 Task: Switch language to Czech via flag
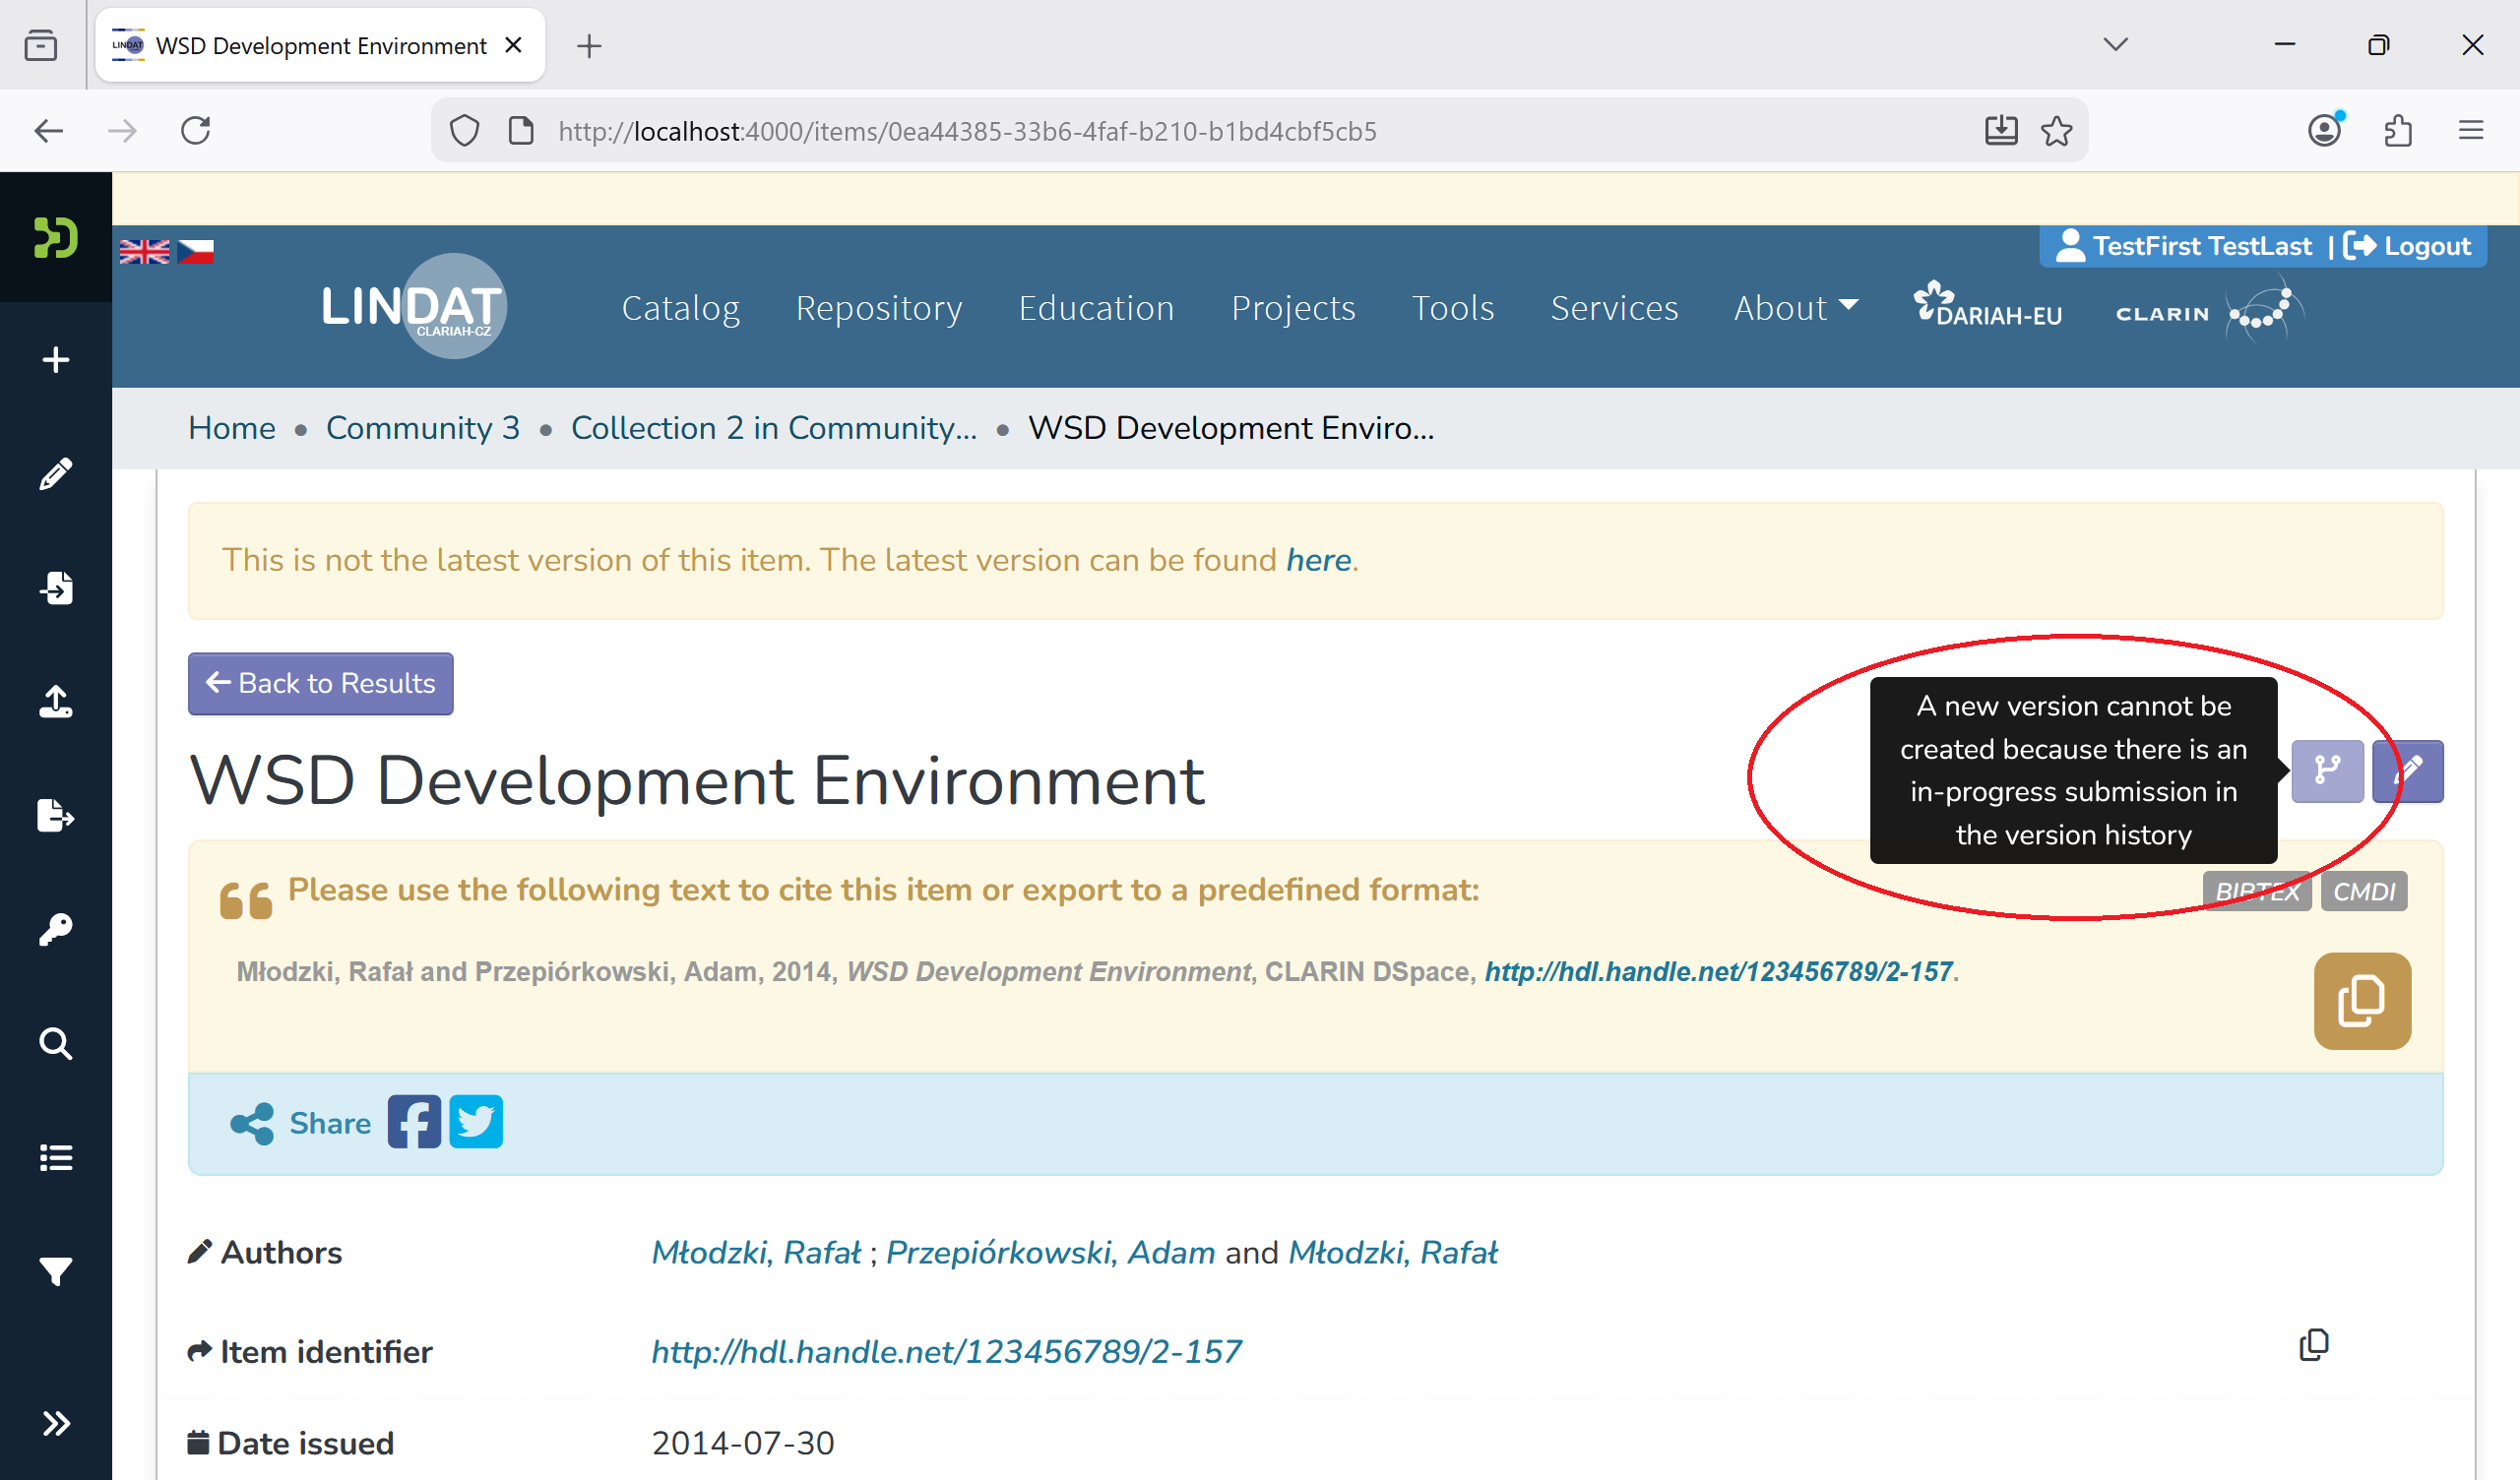195,251
